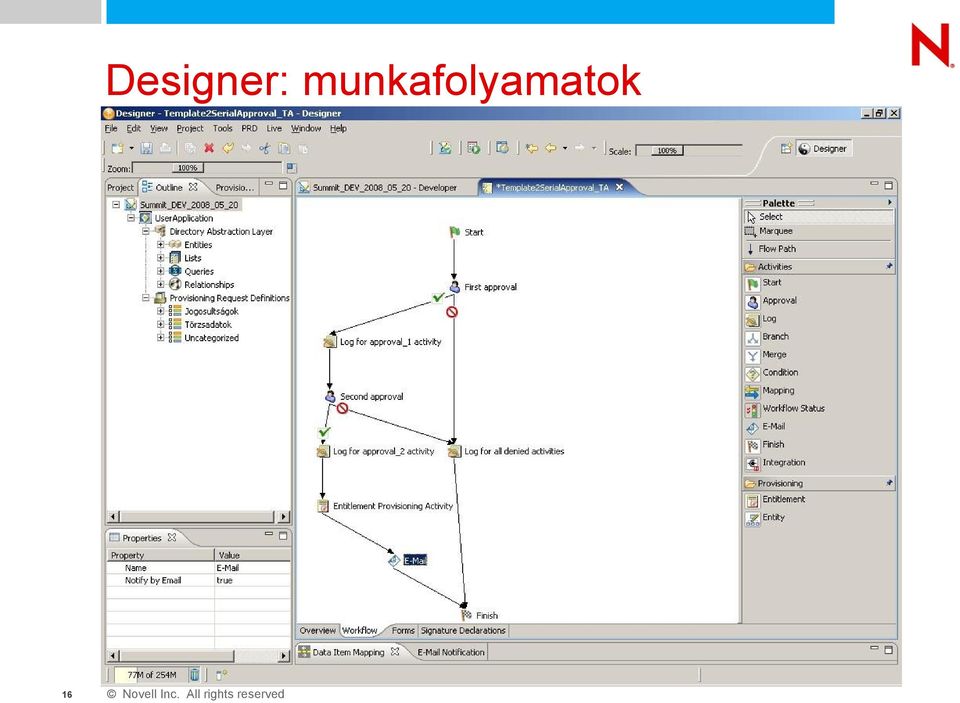Switch to the Forms tab
Image resolution: width=960 pixels, height=703 pixels.
pos(403,630)
